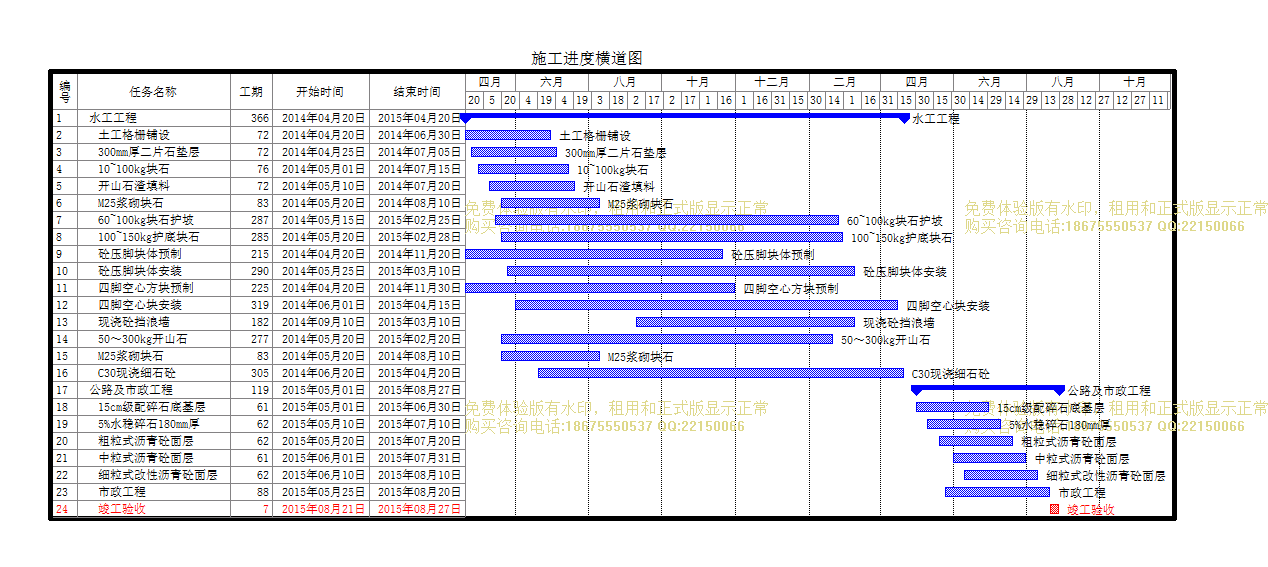Select the blue Gantt bar for 四脚空心方块预制
Image resolution: width=1268 pixels, height=567 pixels.
[x=600, y=288]
